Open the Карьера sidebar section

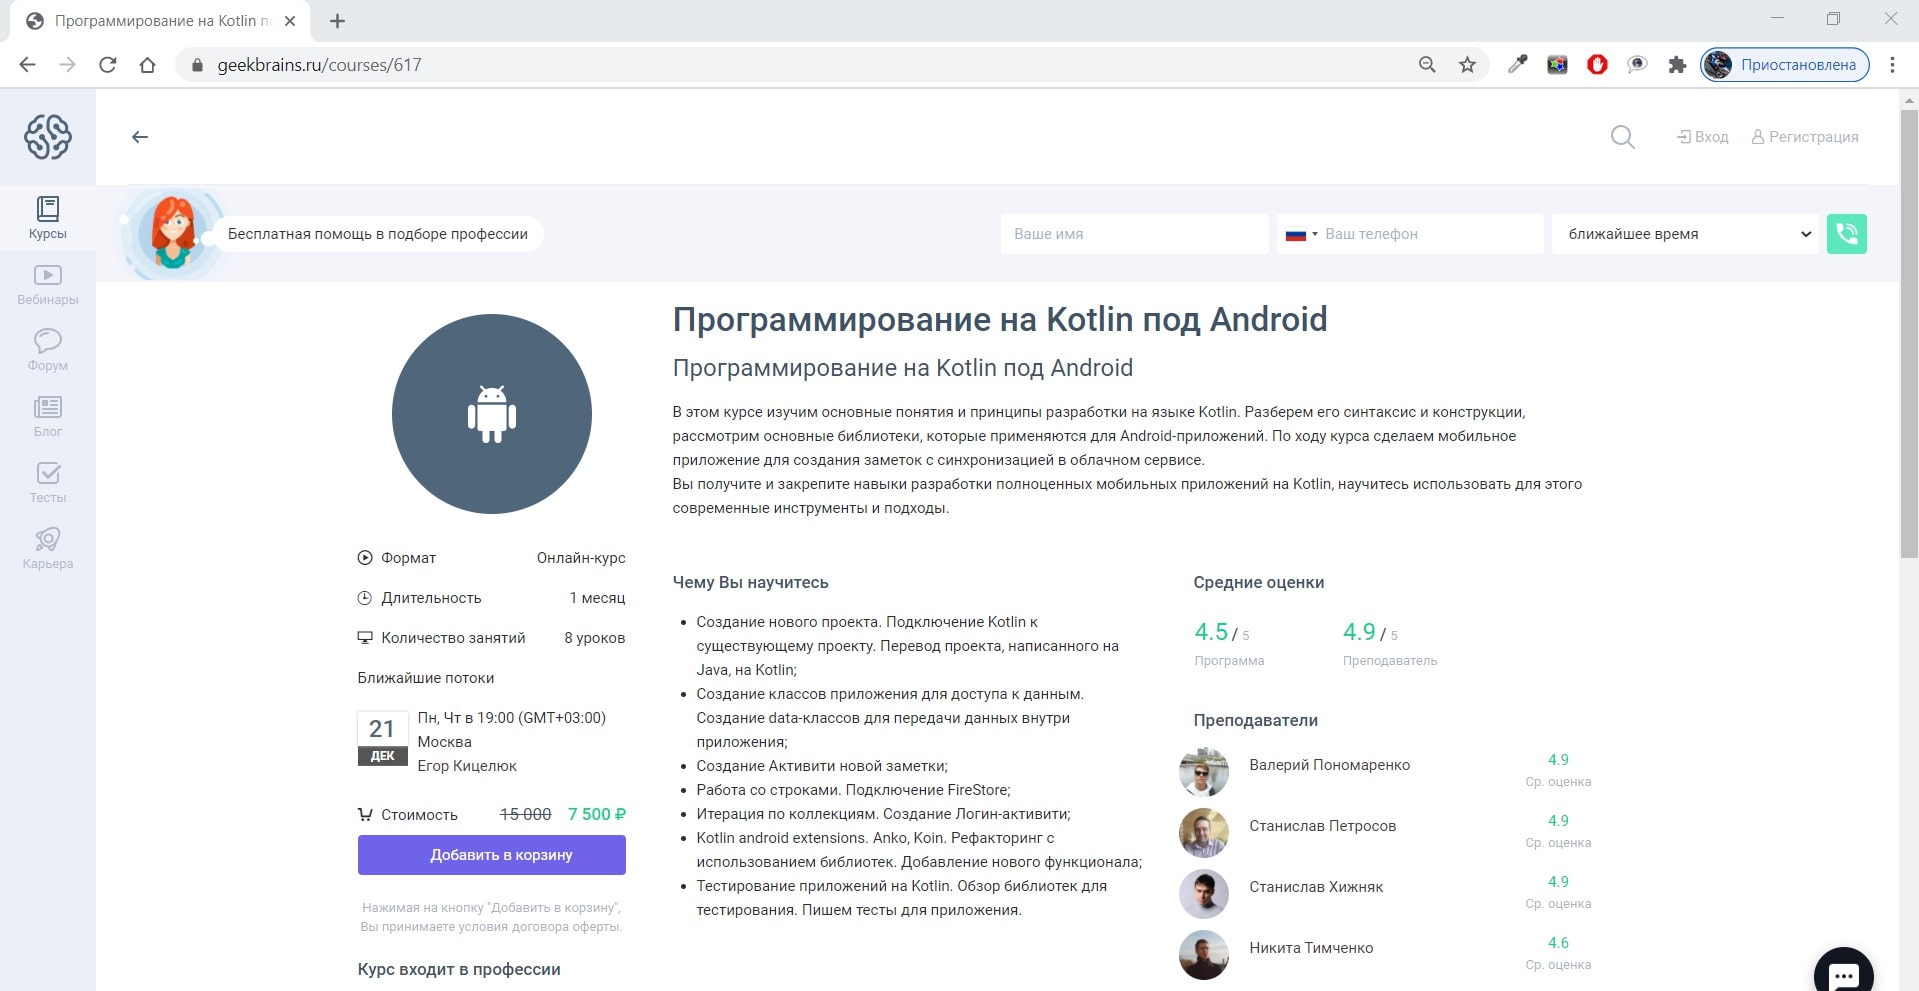[x=48, y=548]
